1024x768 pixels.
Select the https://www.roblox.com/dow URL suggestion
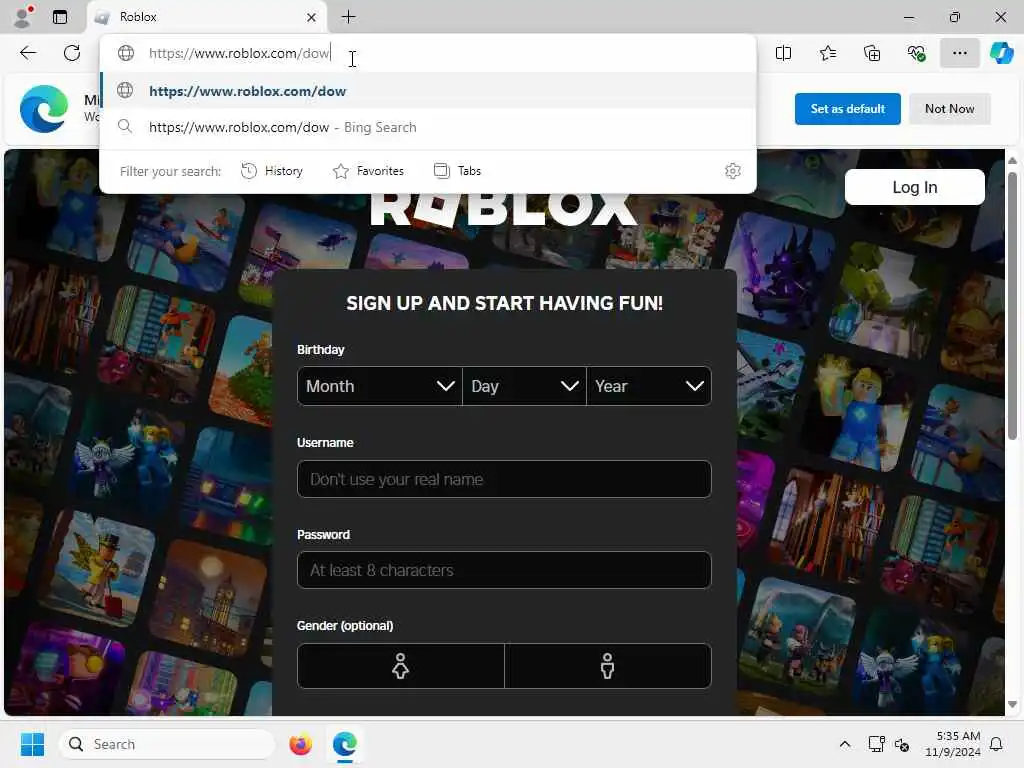point(428,91)
